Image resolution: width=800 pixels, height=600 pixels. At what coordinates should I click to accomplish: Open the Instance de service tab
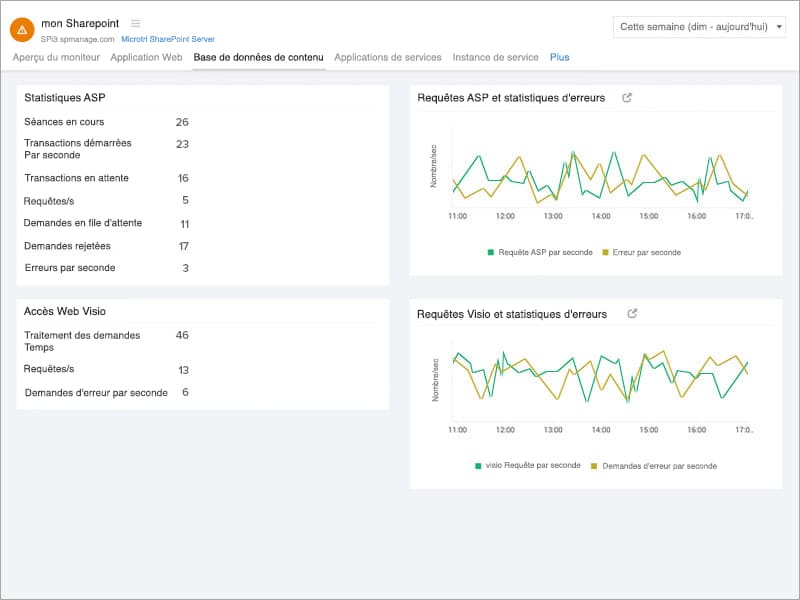(495, 58)
